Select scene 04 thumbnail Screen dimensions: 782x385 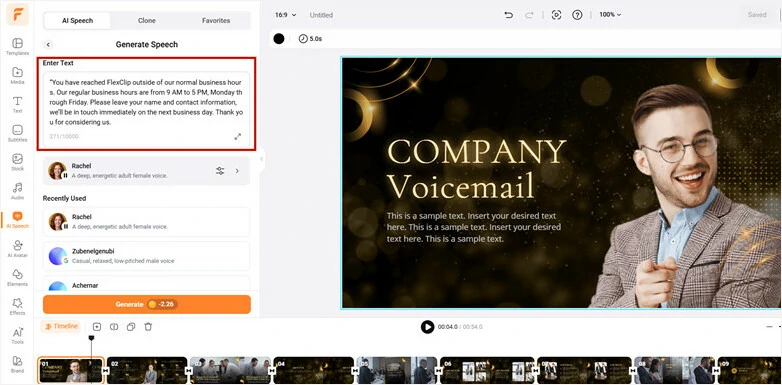click(313, 370)
